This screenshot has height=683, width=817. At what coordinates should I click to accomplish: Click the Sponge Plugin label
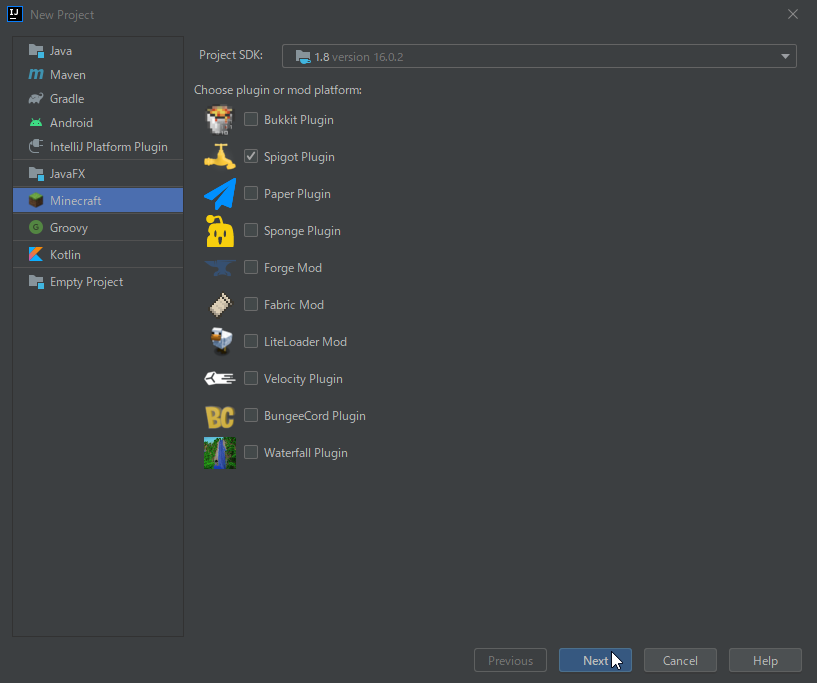[302, 231]
